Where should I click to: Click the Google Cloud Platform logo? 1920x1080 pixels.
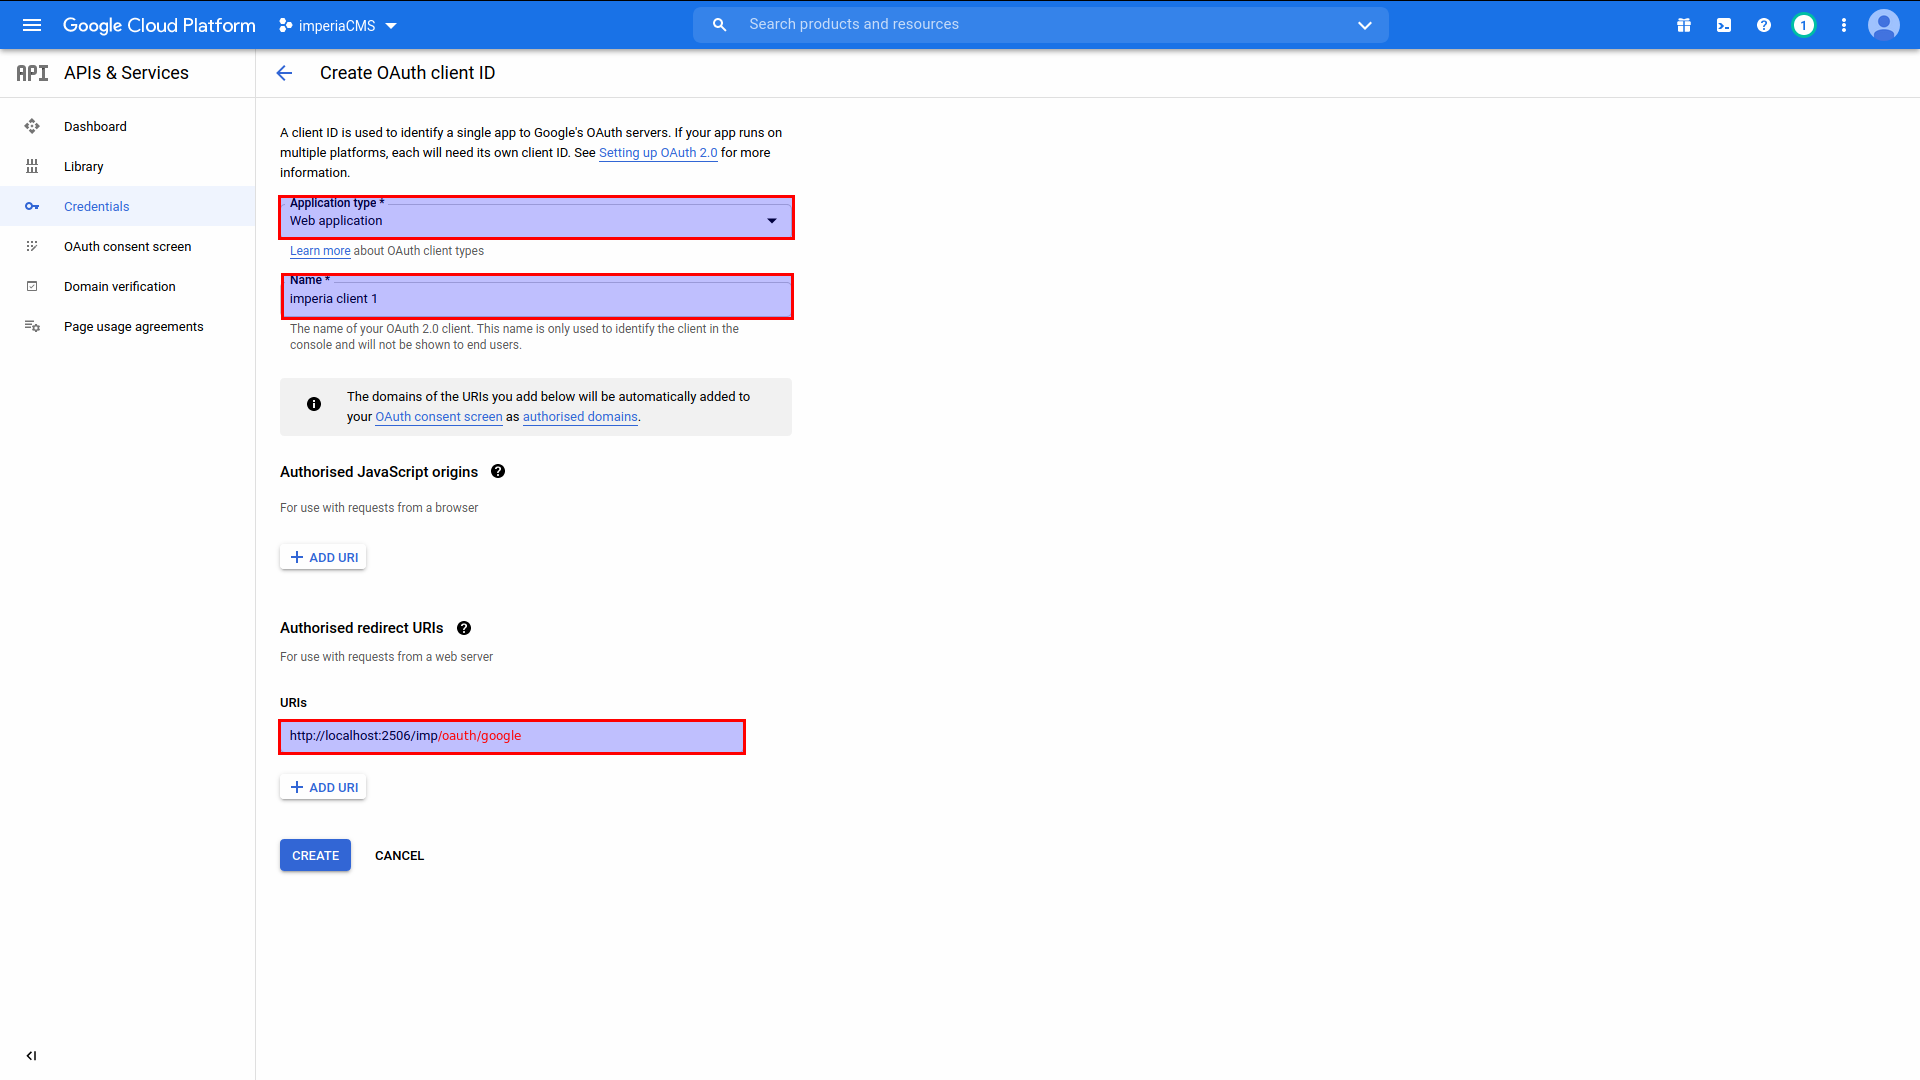pos(159,25)
